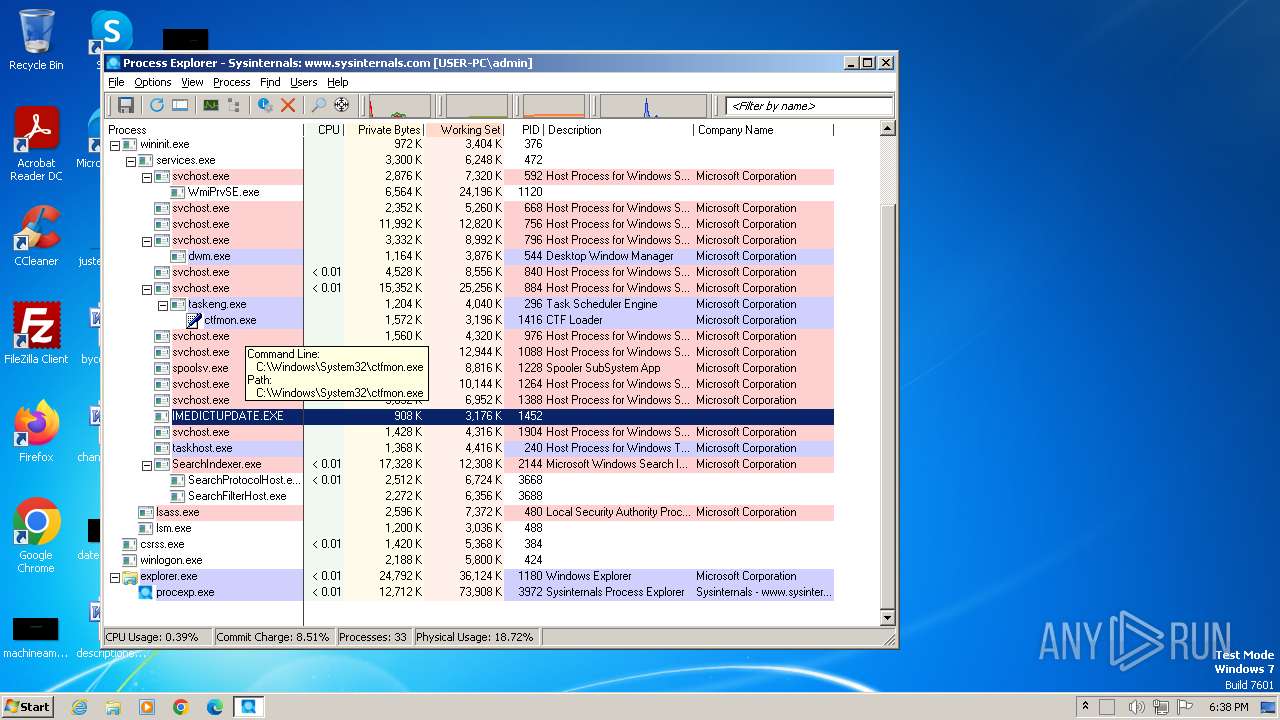Image resolution: width=1280 pixels, height=720 pixels.
Task: Select the WmiPrvSE.exe process row
Action: tap(469, 192)
